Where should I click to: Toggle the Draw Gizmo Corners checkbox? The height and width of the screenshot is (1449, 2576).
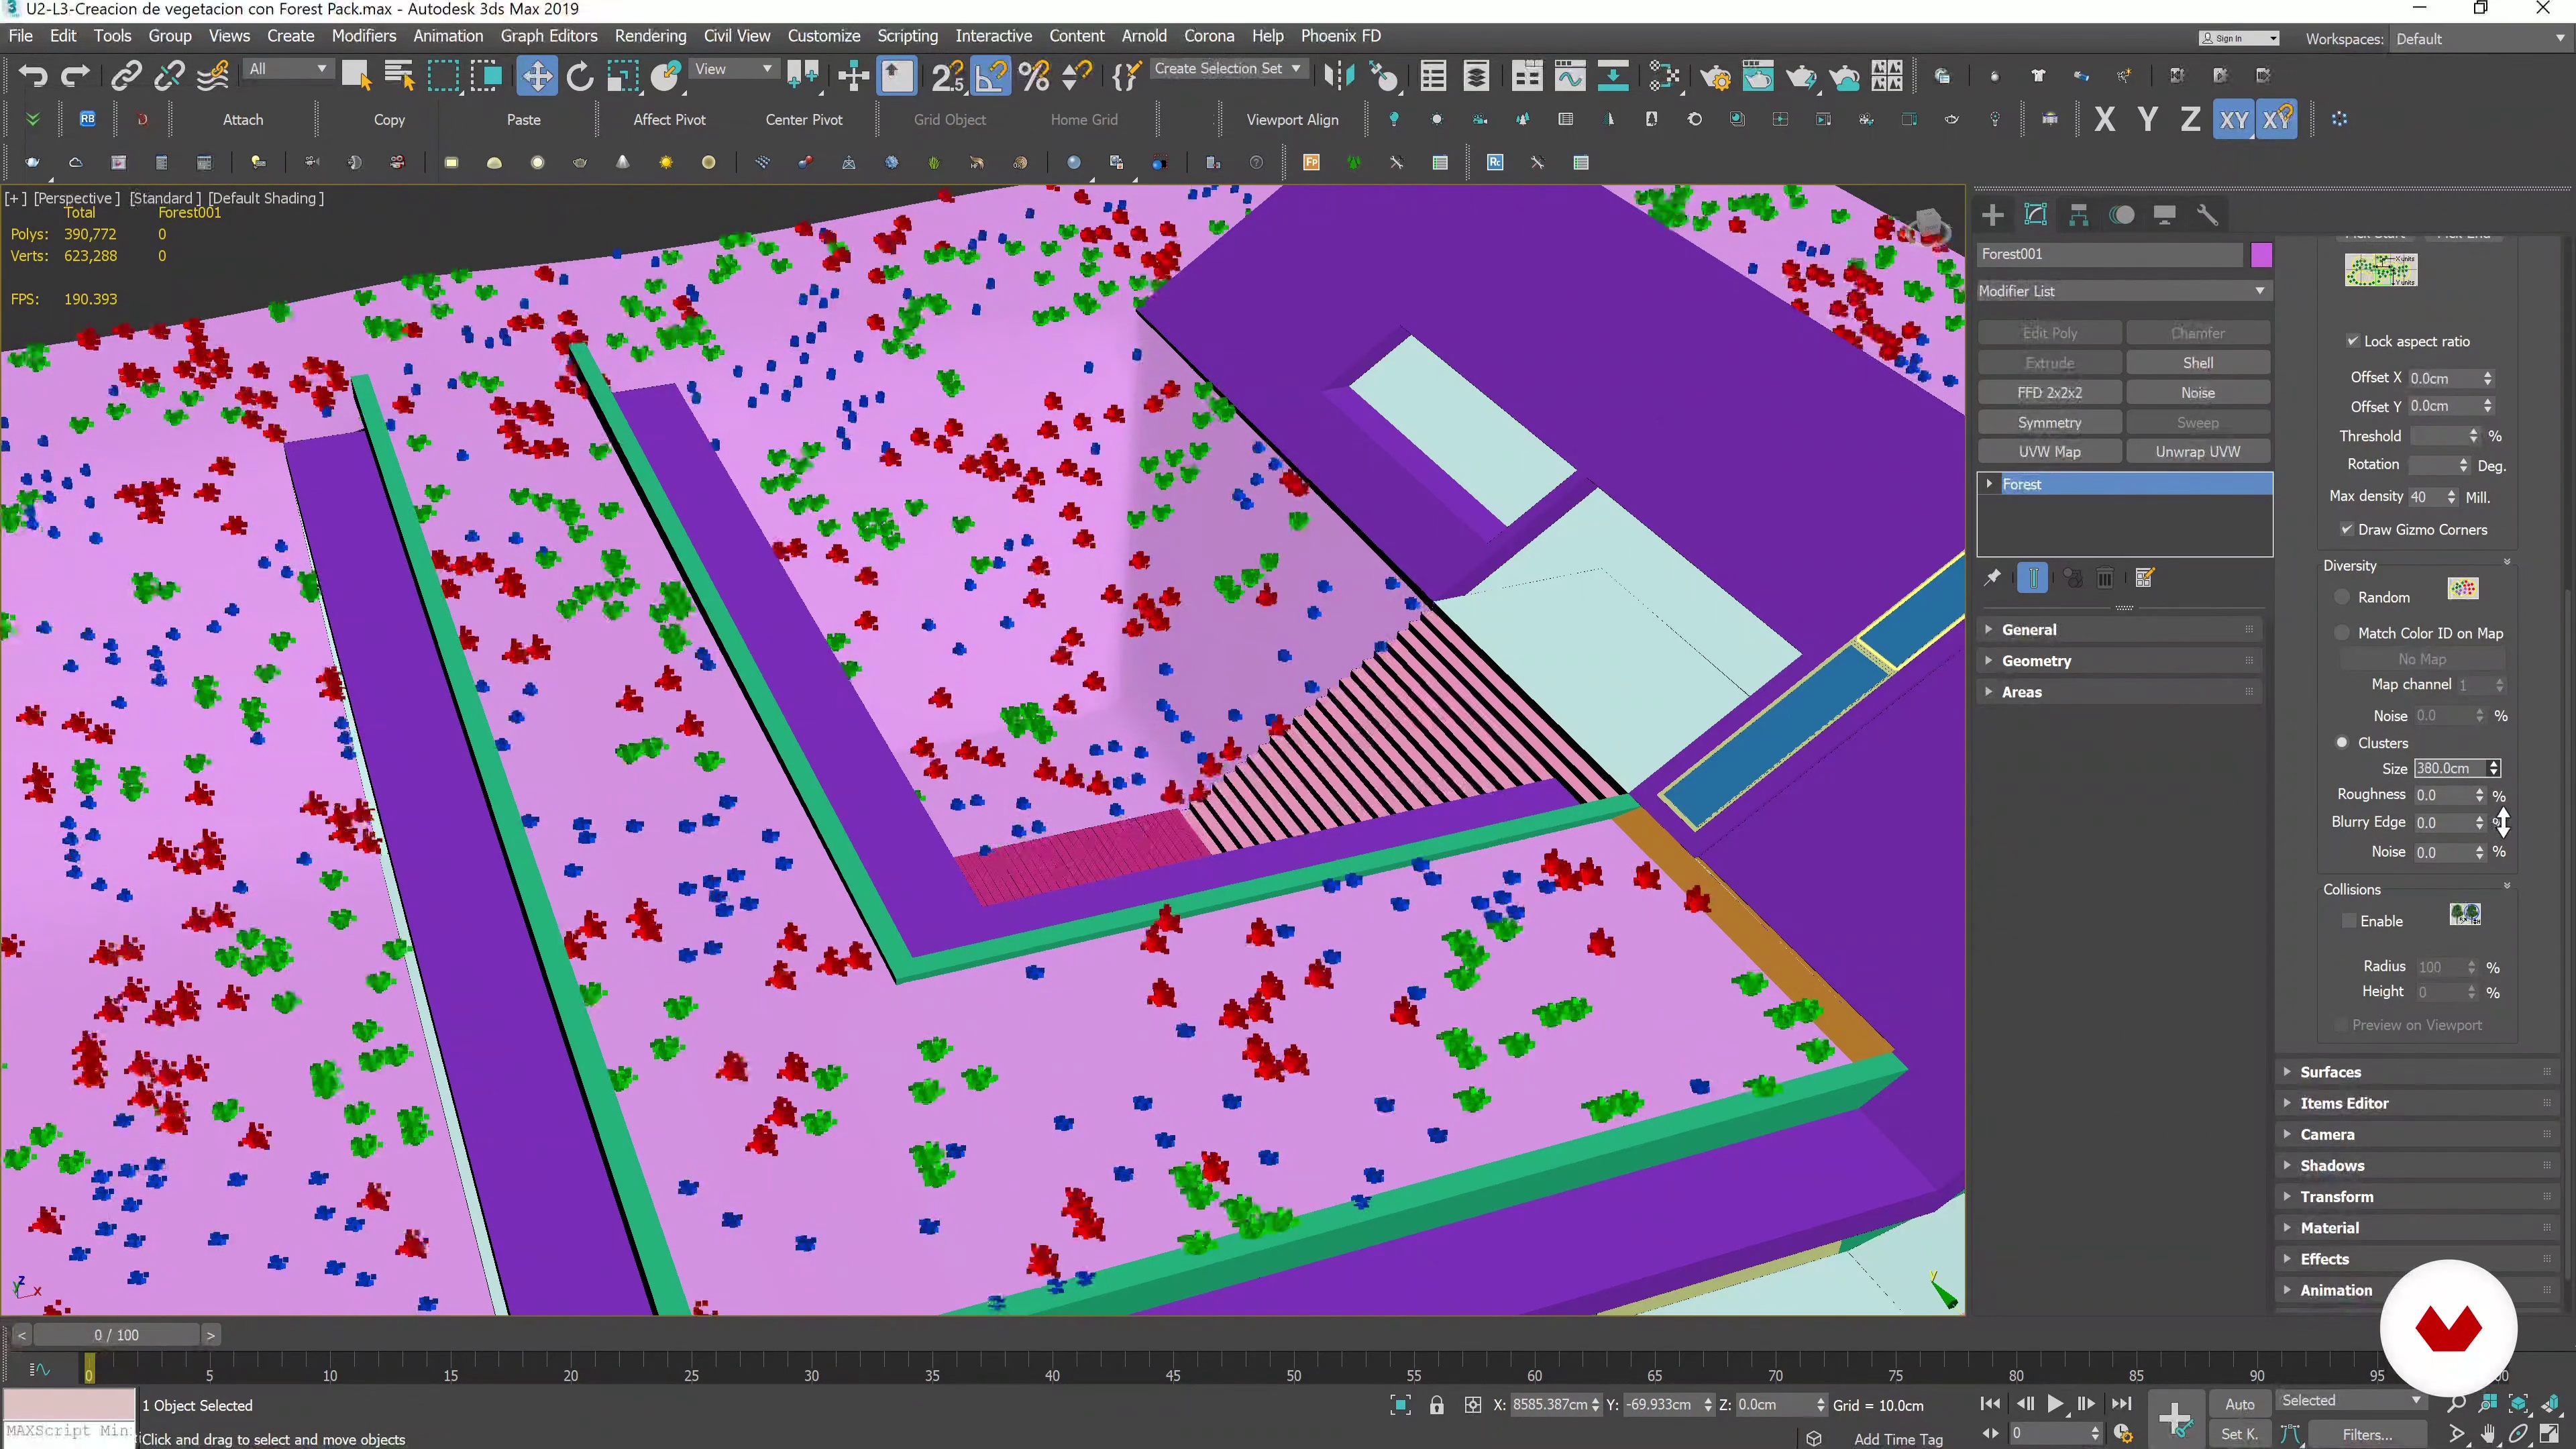pos(2347,529)
